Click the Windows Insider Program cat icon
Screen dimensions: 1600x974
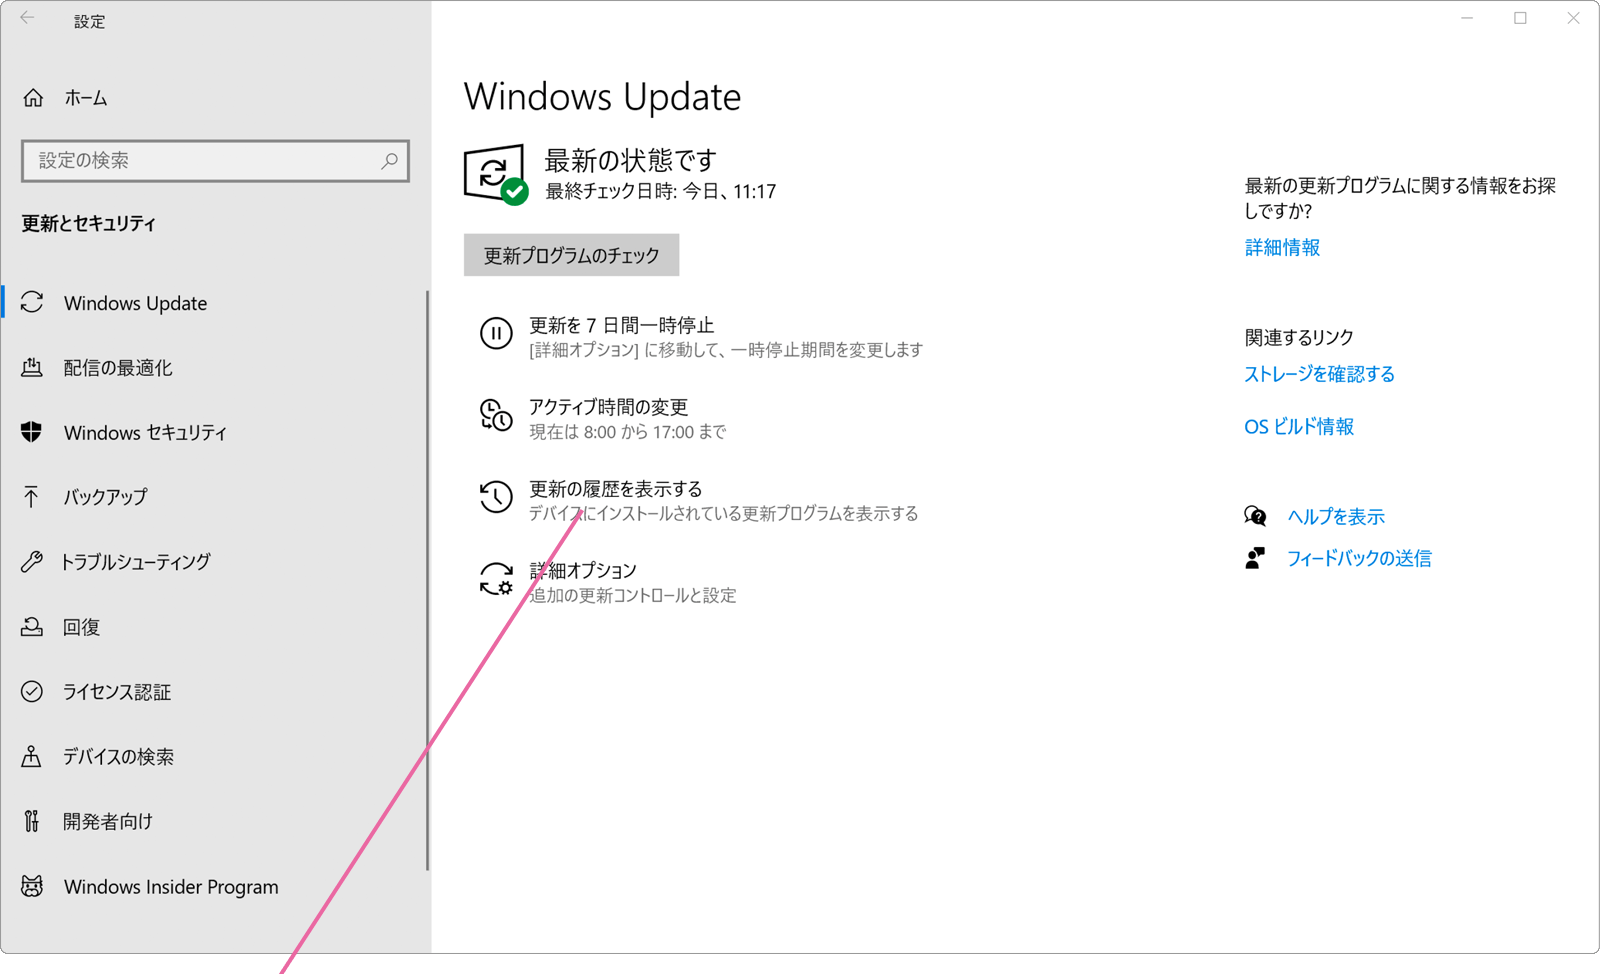[32, 886]
